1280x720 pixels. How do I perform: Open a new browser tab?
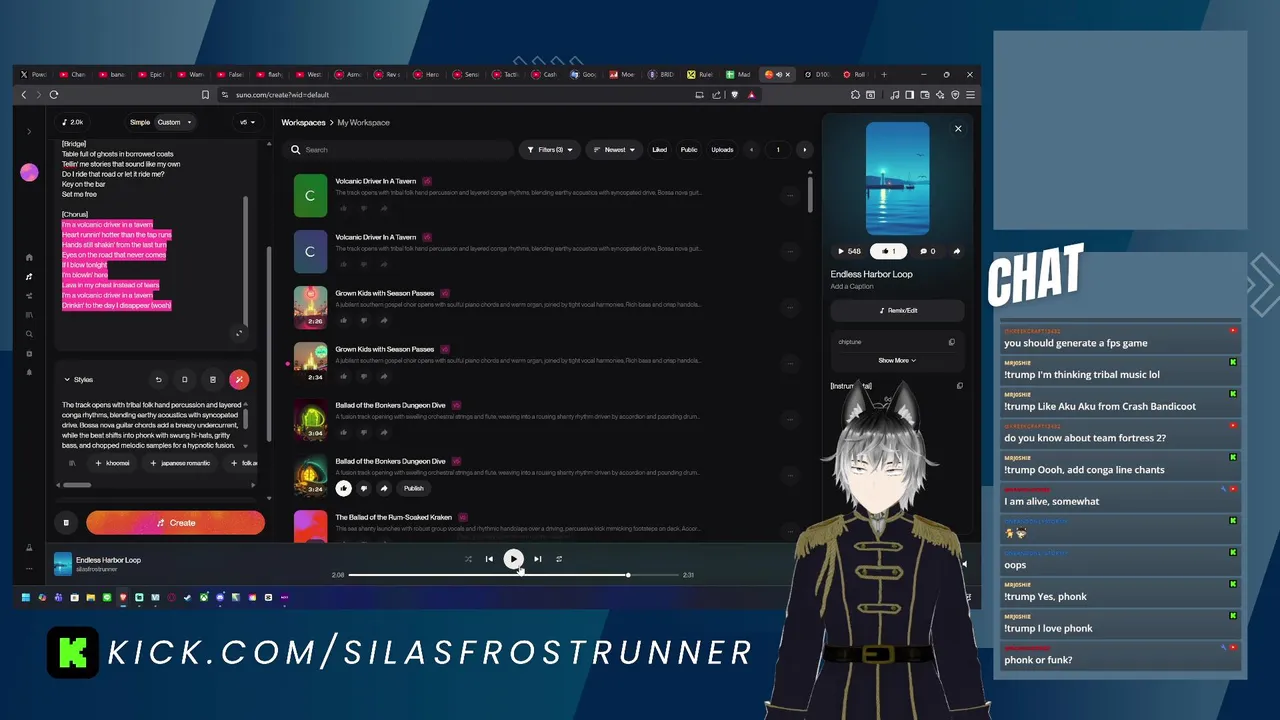(x=883, y=74)
